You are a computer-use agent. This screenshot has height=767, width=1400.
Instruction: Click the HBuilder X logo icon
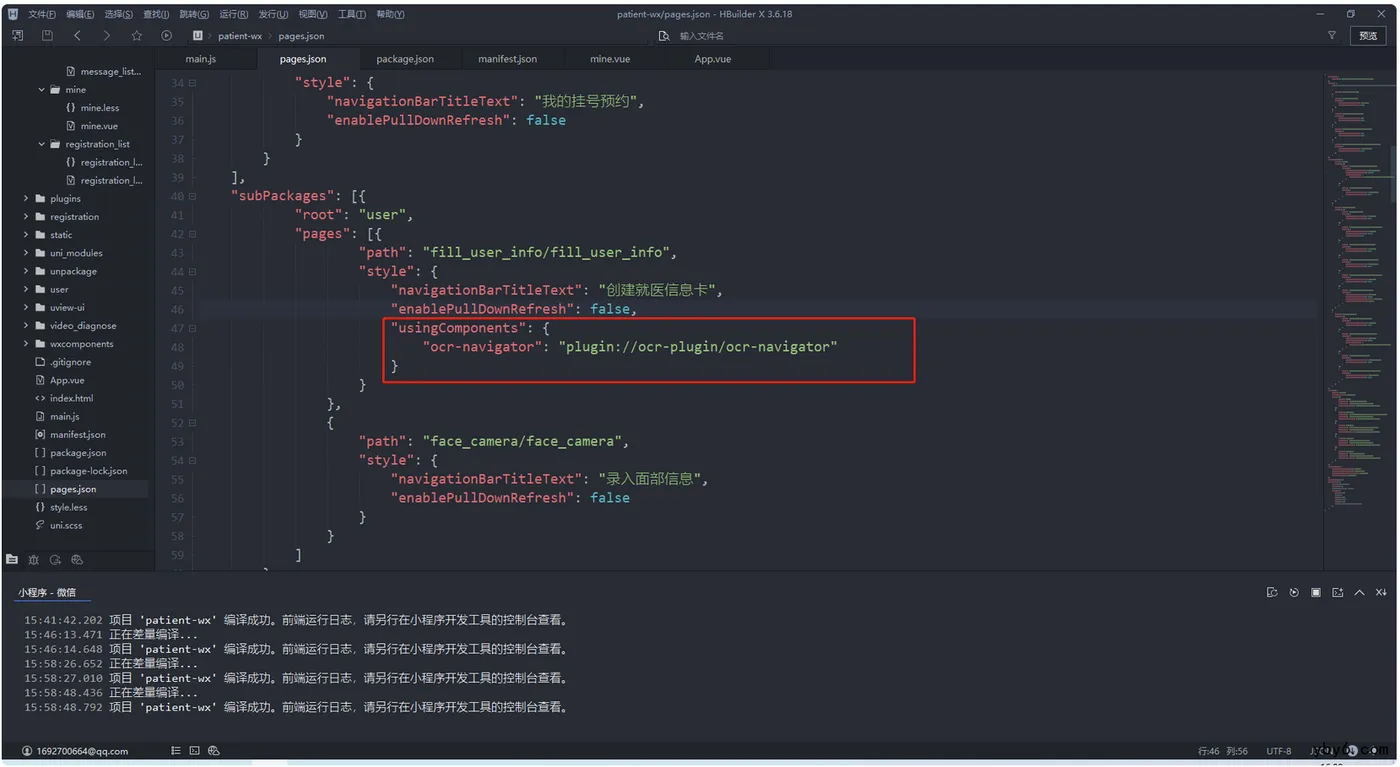tap(13, 14)
